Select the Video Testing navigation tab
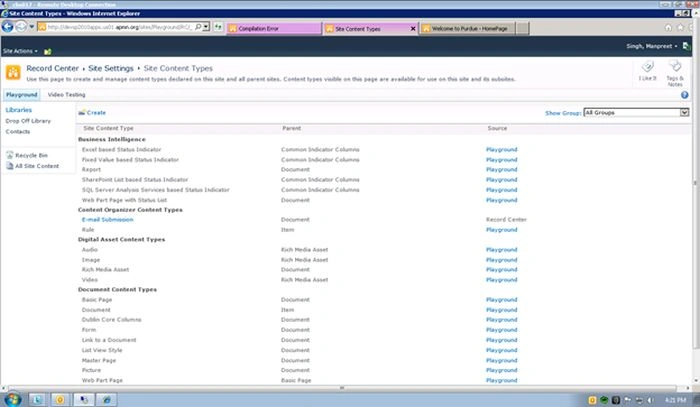Viewport: 700px width, 407px height. click(67, 95)
